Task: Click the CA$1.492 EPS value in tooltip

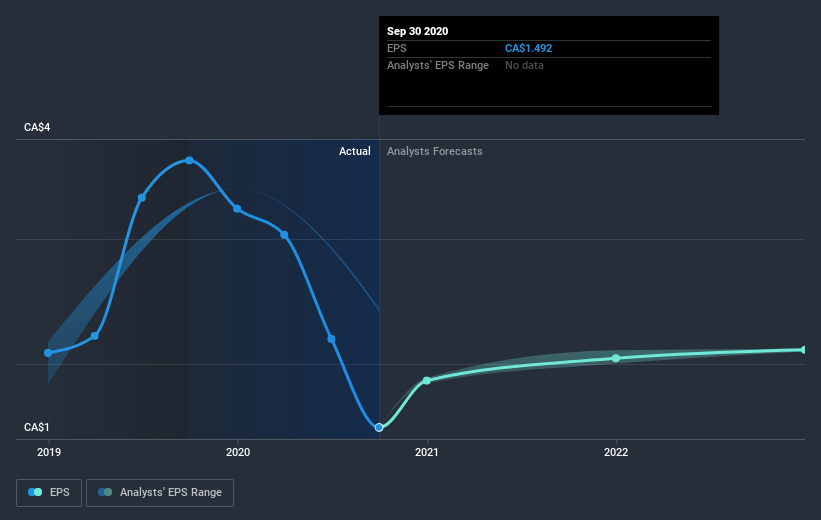Action: pos(528,48)
